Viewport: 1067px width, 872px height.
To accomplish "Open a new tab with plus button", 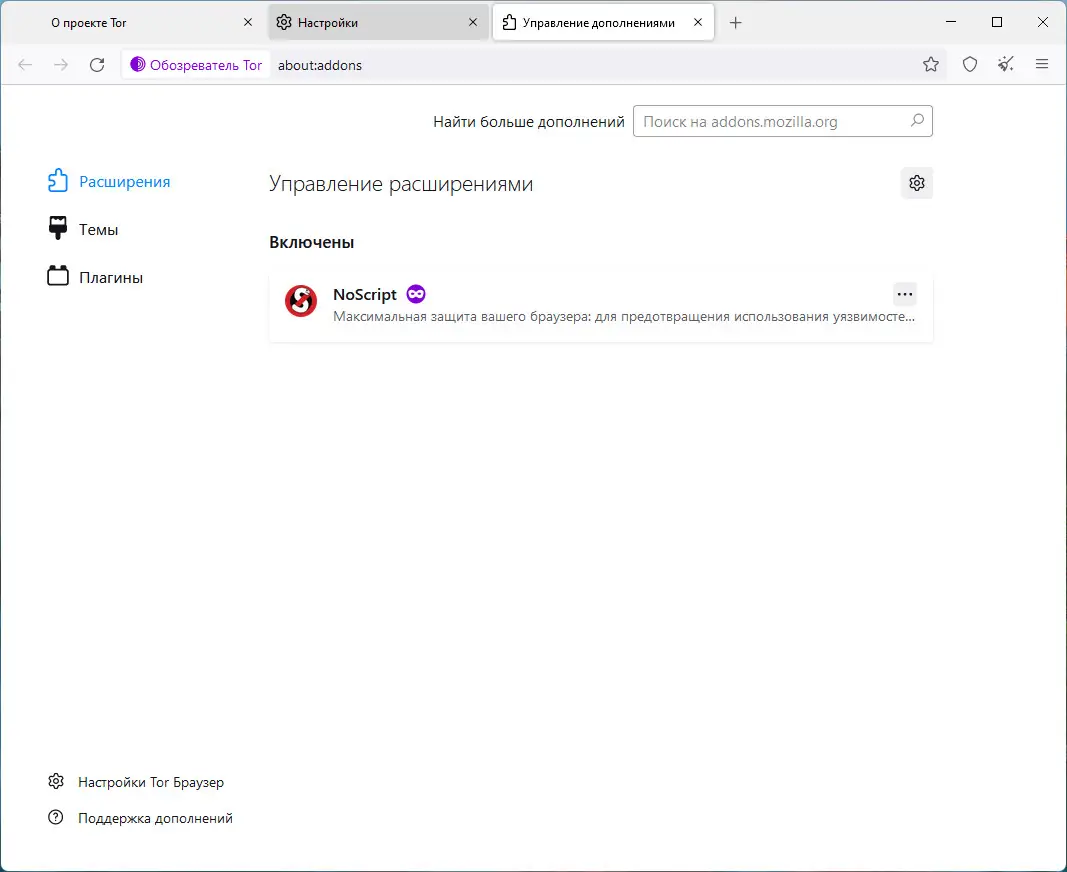I will point(736,22).
